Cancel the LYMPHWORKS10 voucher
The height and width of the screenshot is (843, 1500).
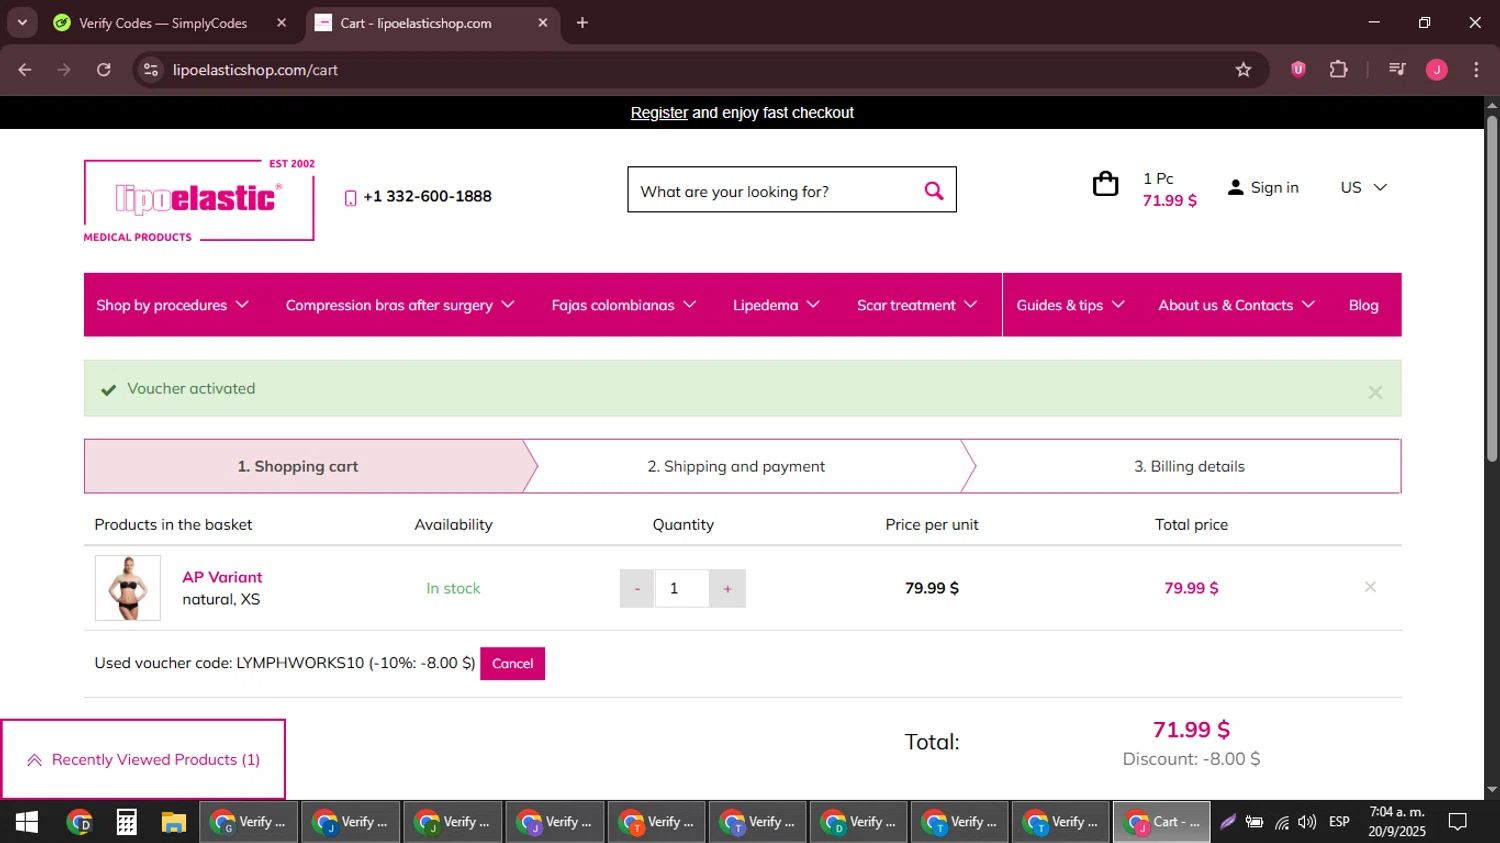coord(512,663)
